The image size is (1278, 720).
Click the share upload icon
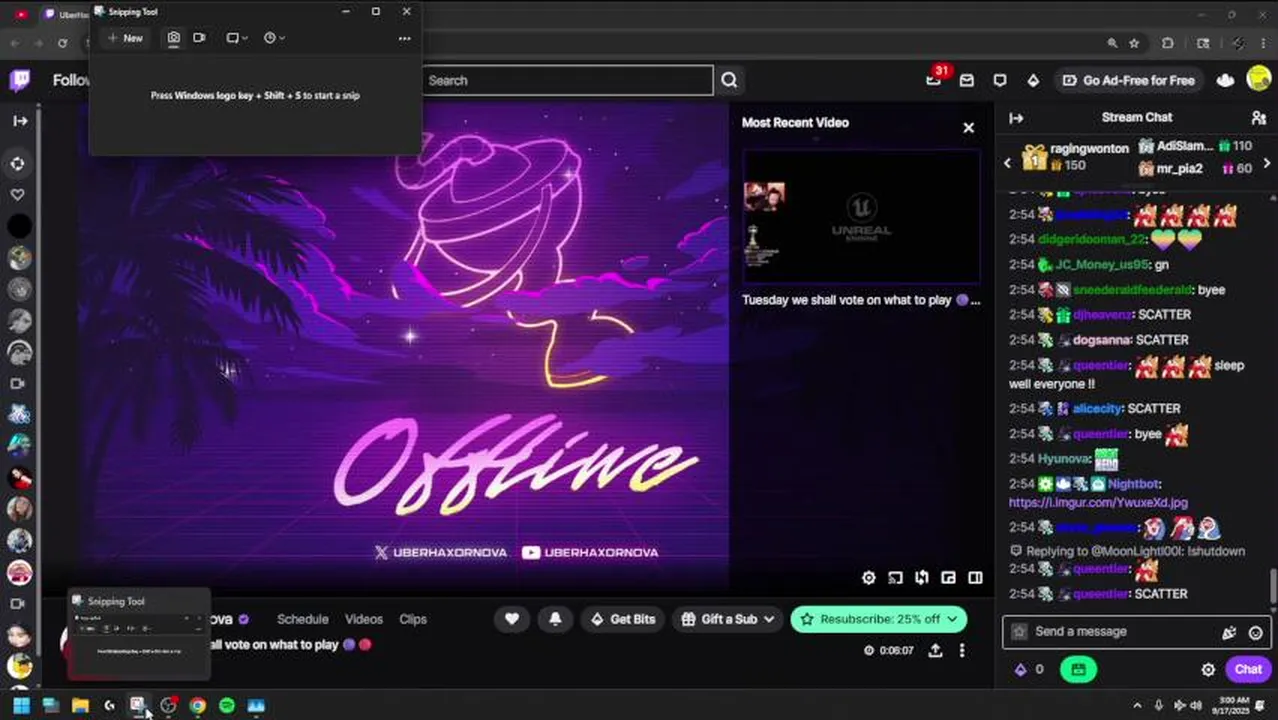(935, 650)
